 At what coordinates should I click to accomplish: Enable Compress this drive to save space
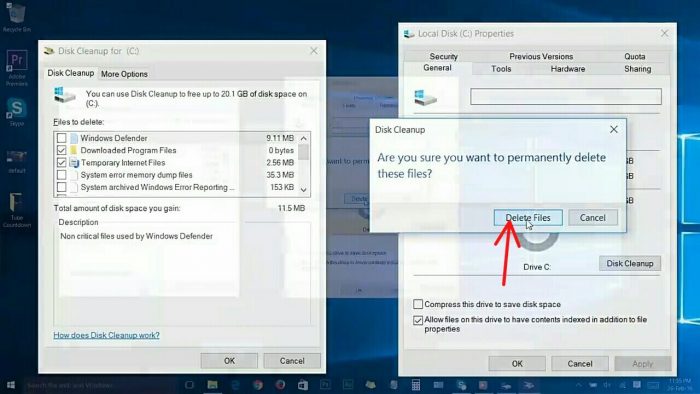point(418,304)
